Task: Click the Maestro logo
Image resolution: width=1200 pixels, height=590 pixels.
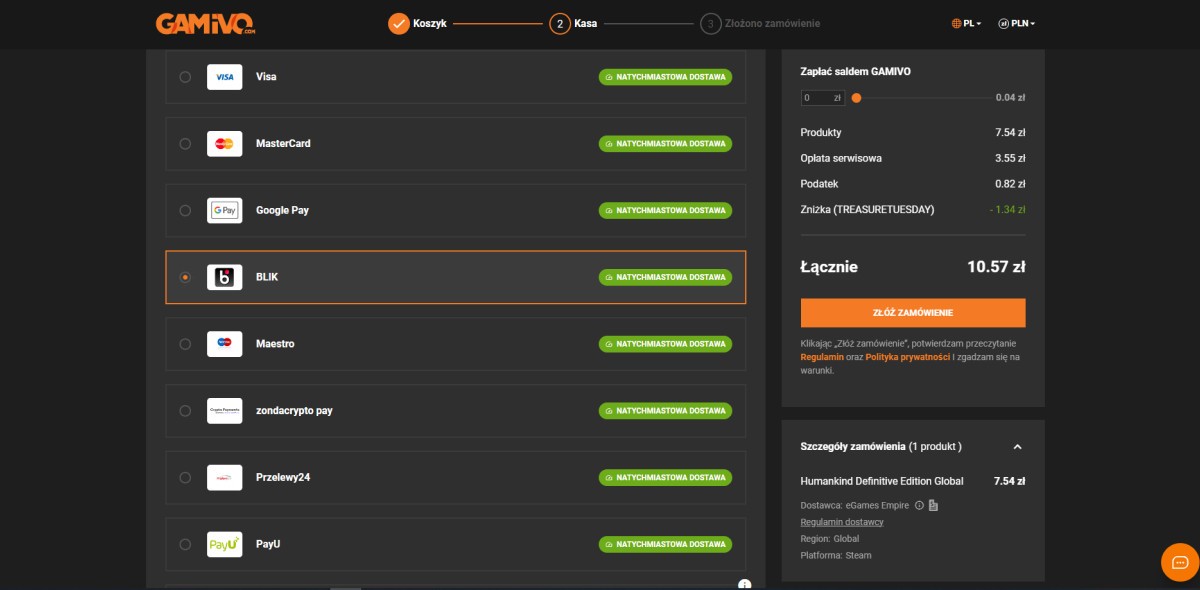Action: tap(224, 344)
